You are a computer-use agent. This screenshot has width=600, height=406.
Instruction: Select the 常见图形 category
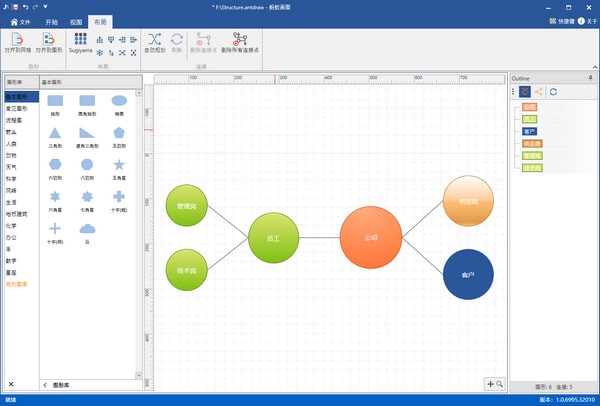coord(21,109)
